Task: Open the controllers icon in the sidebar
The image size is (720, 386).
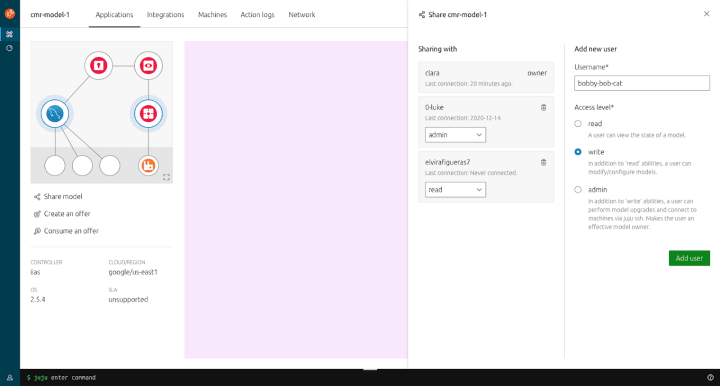Action: (x=9, y=48)
